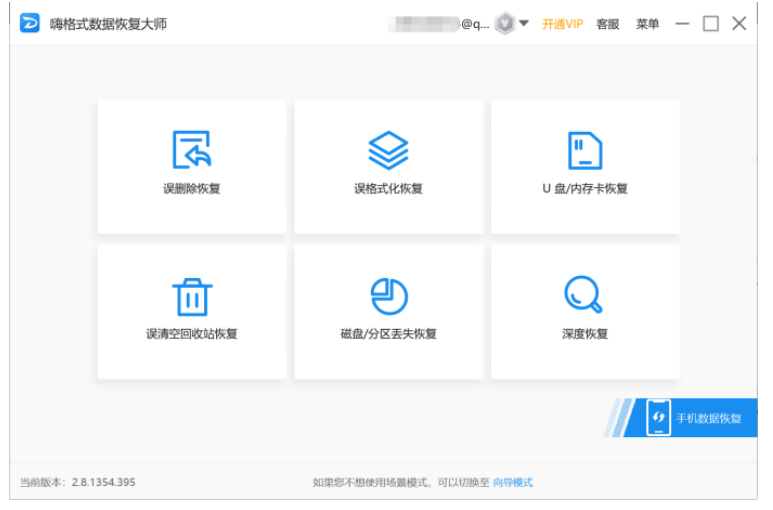Start 深度恢复 via the magnifier icon
Viewport: 773px width, 510px height.
tap(584, 296)
